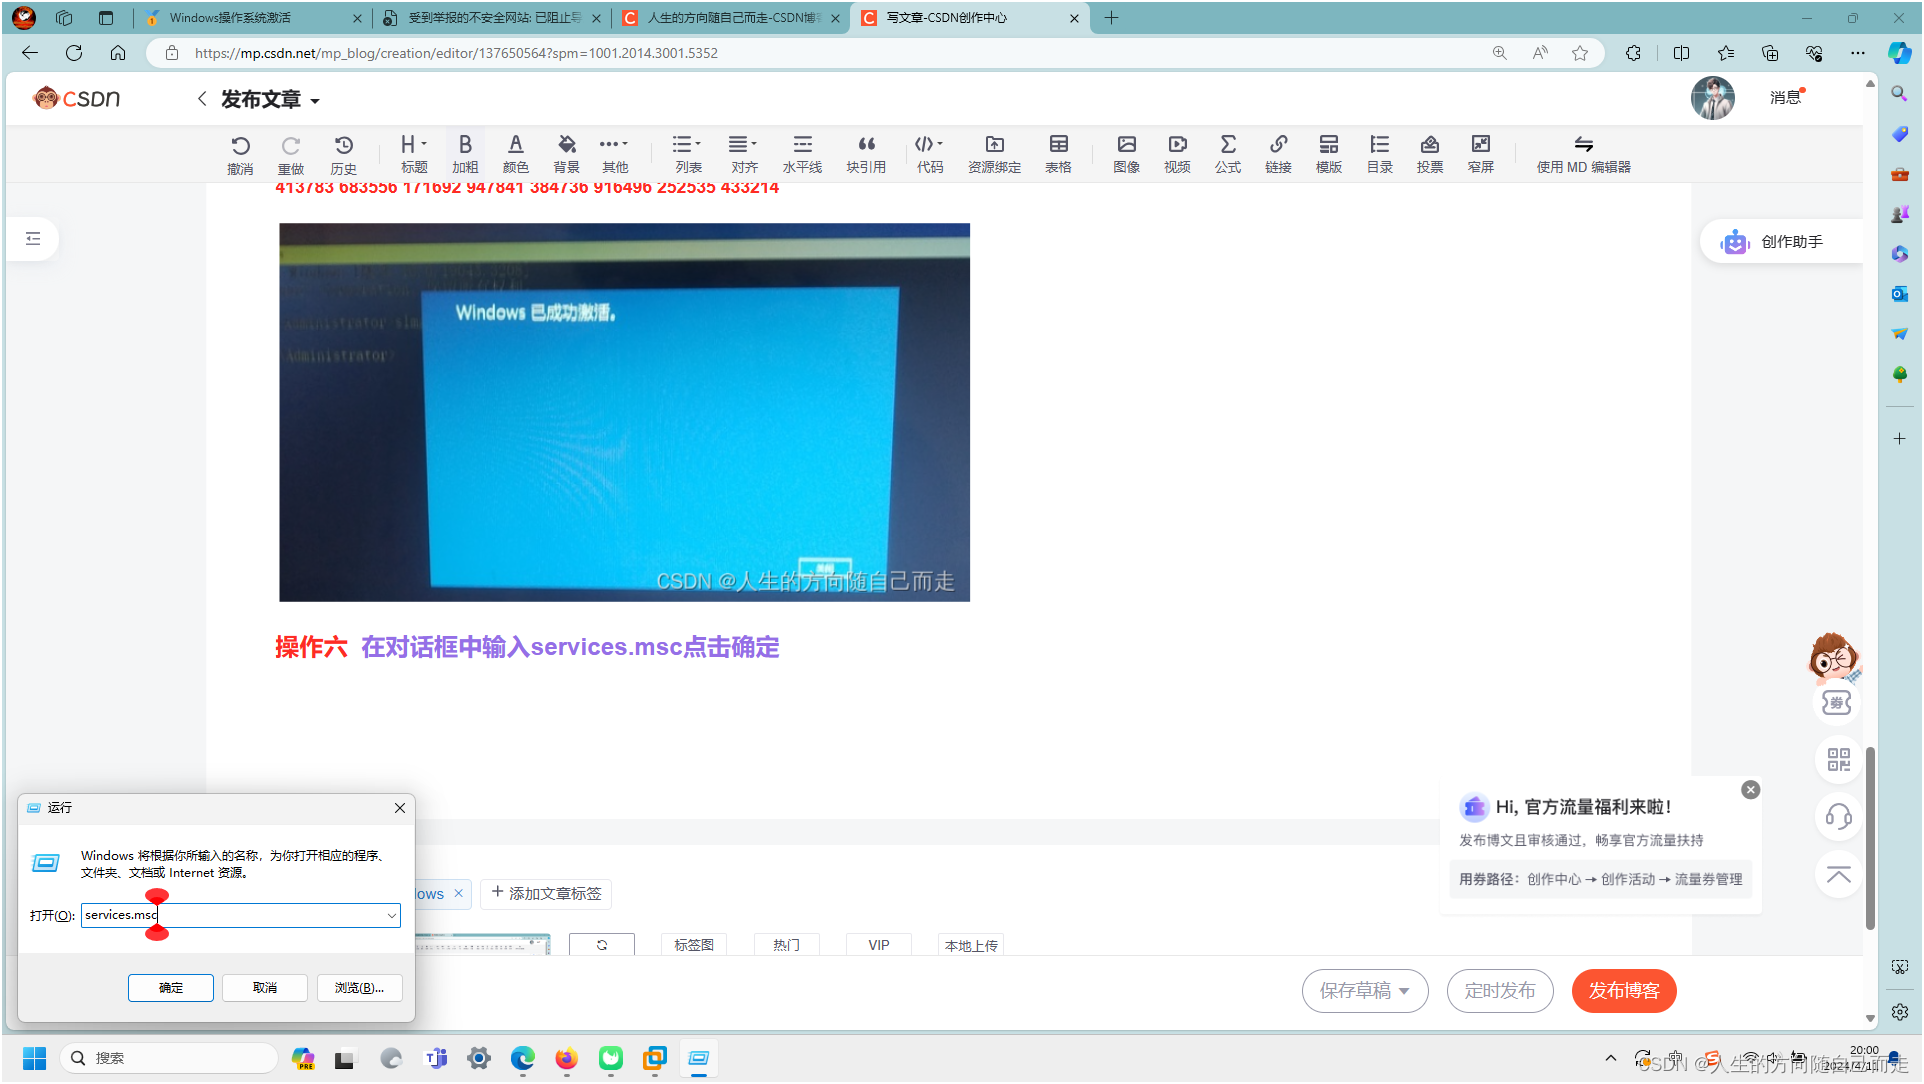Click 添加文章标签 to add a tag
Viewport: 1924px width, 1084px height.
coord(546,893)
